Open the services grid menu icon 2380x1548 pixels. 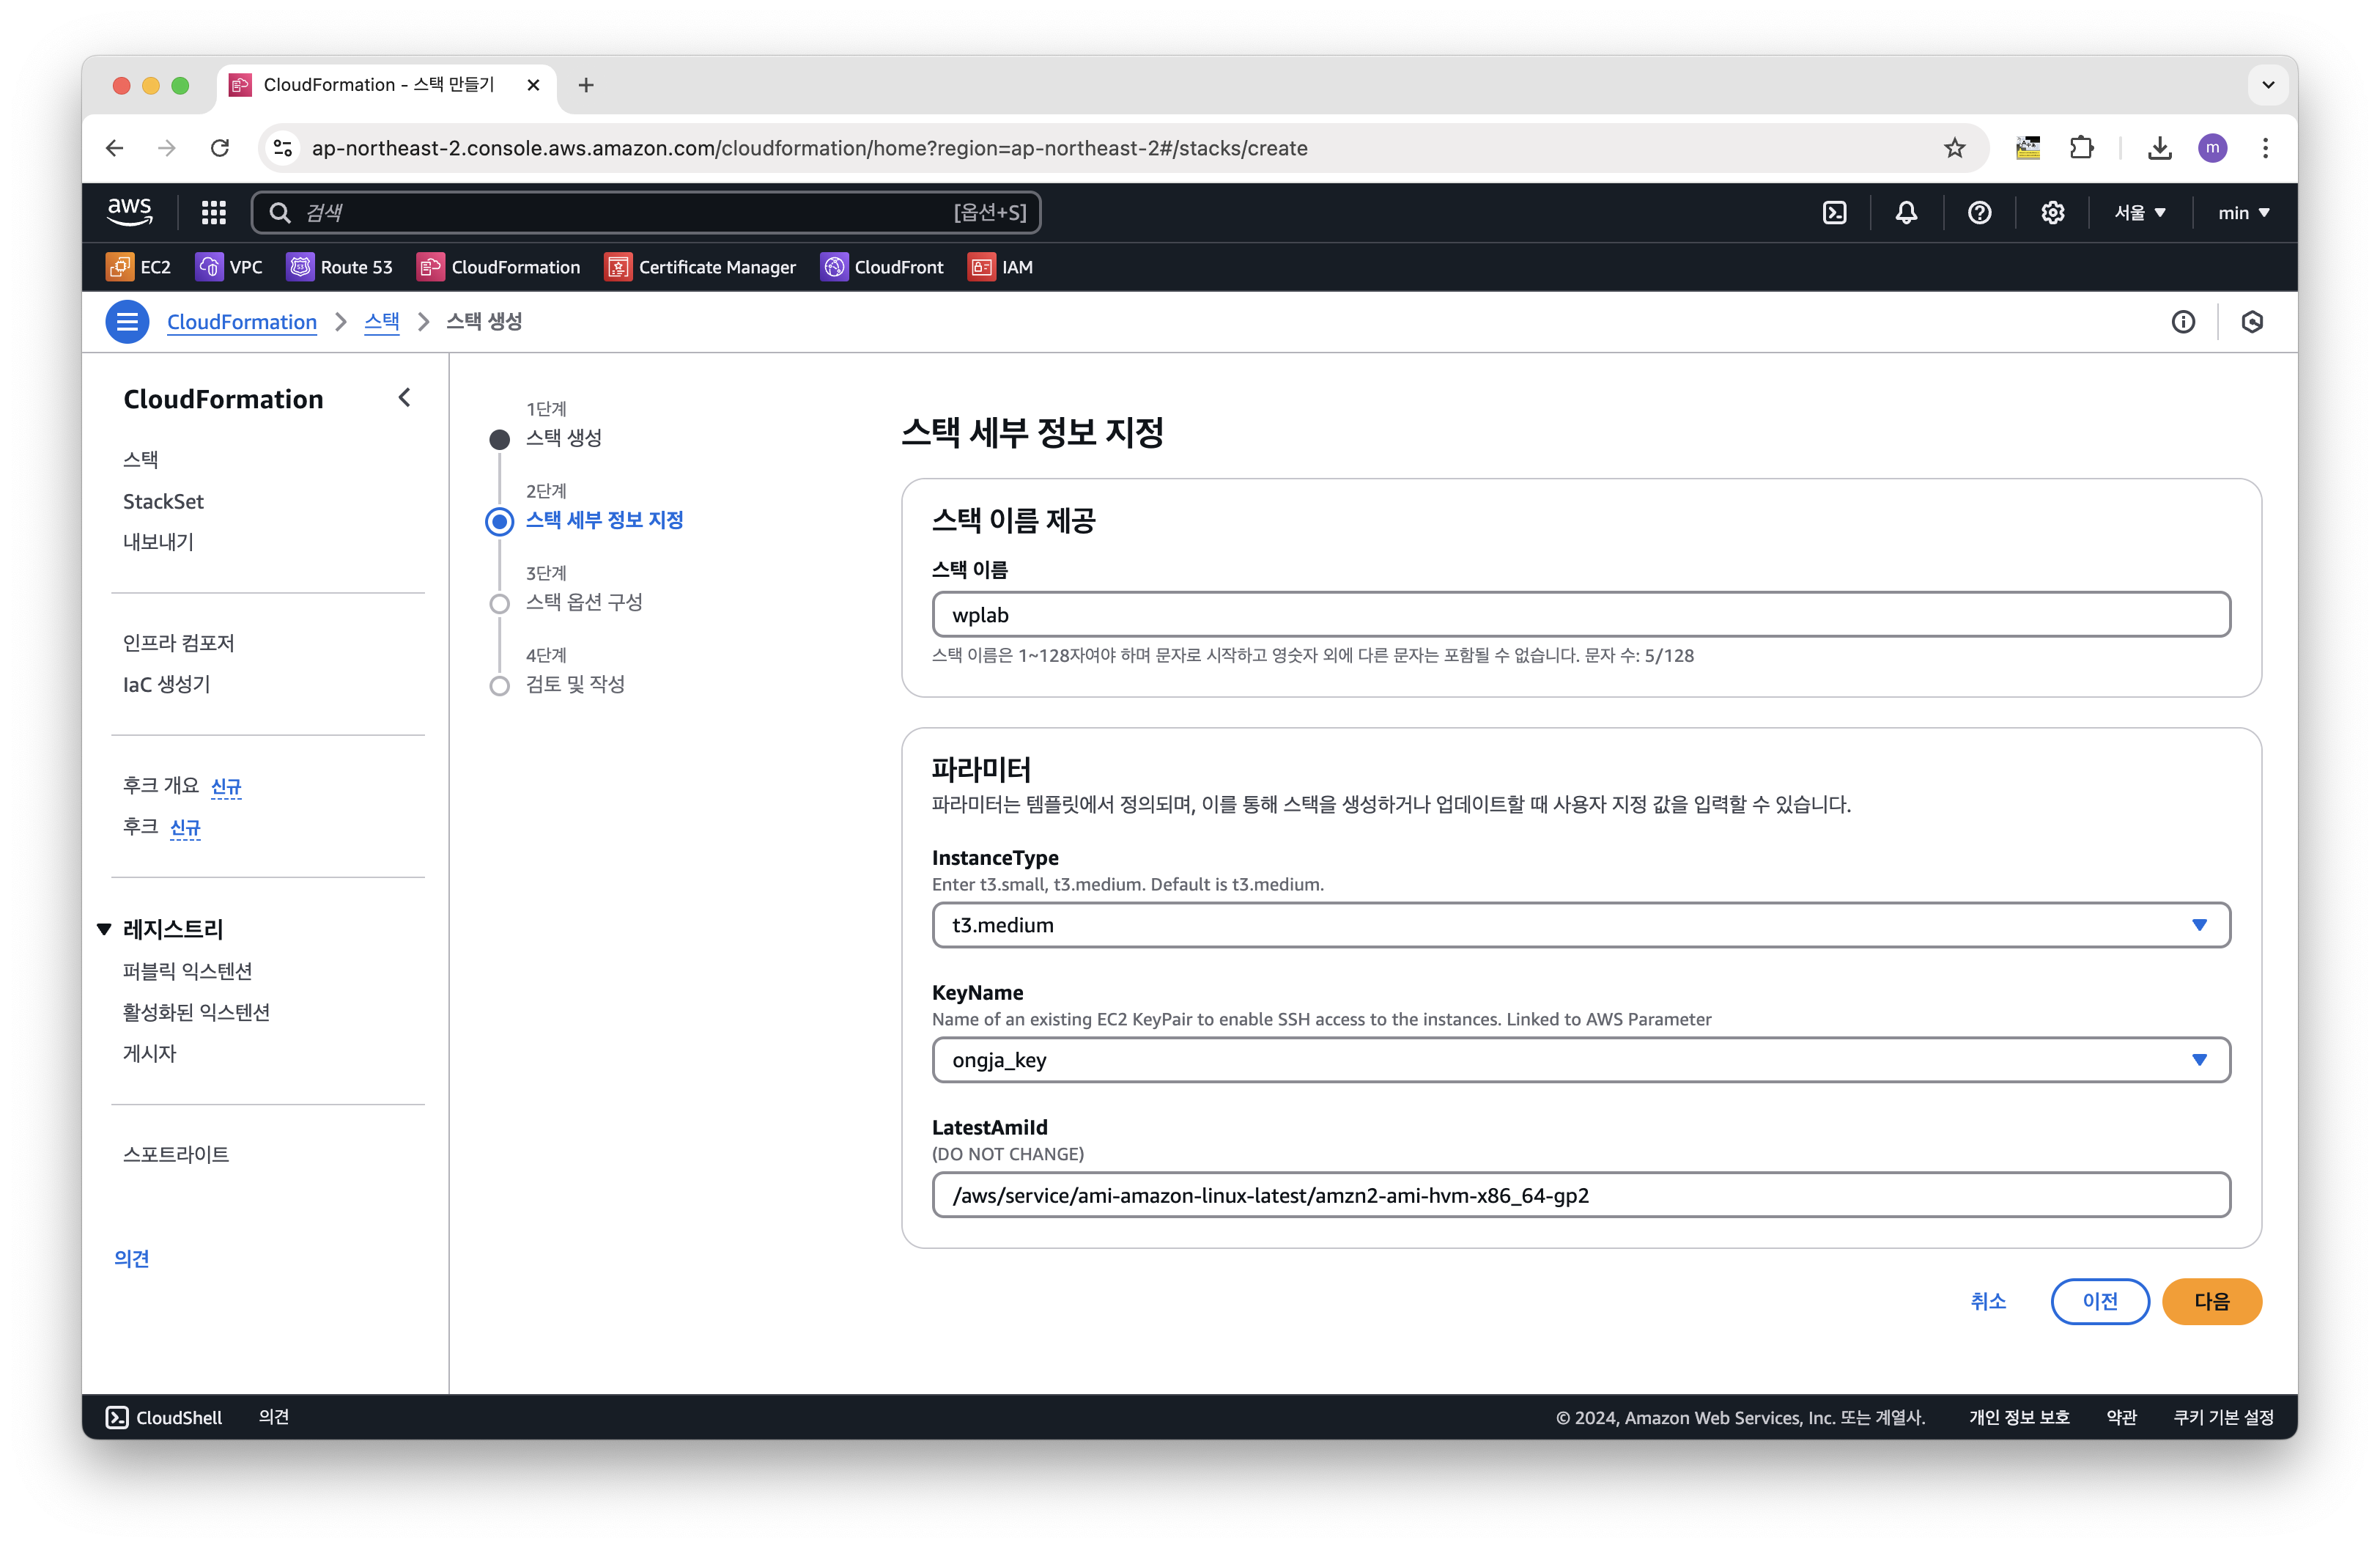coord(213,212)
